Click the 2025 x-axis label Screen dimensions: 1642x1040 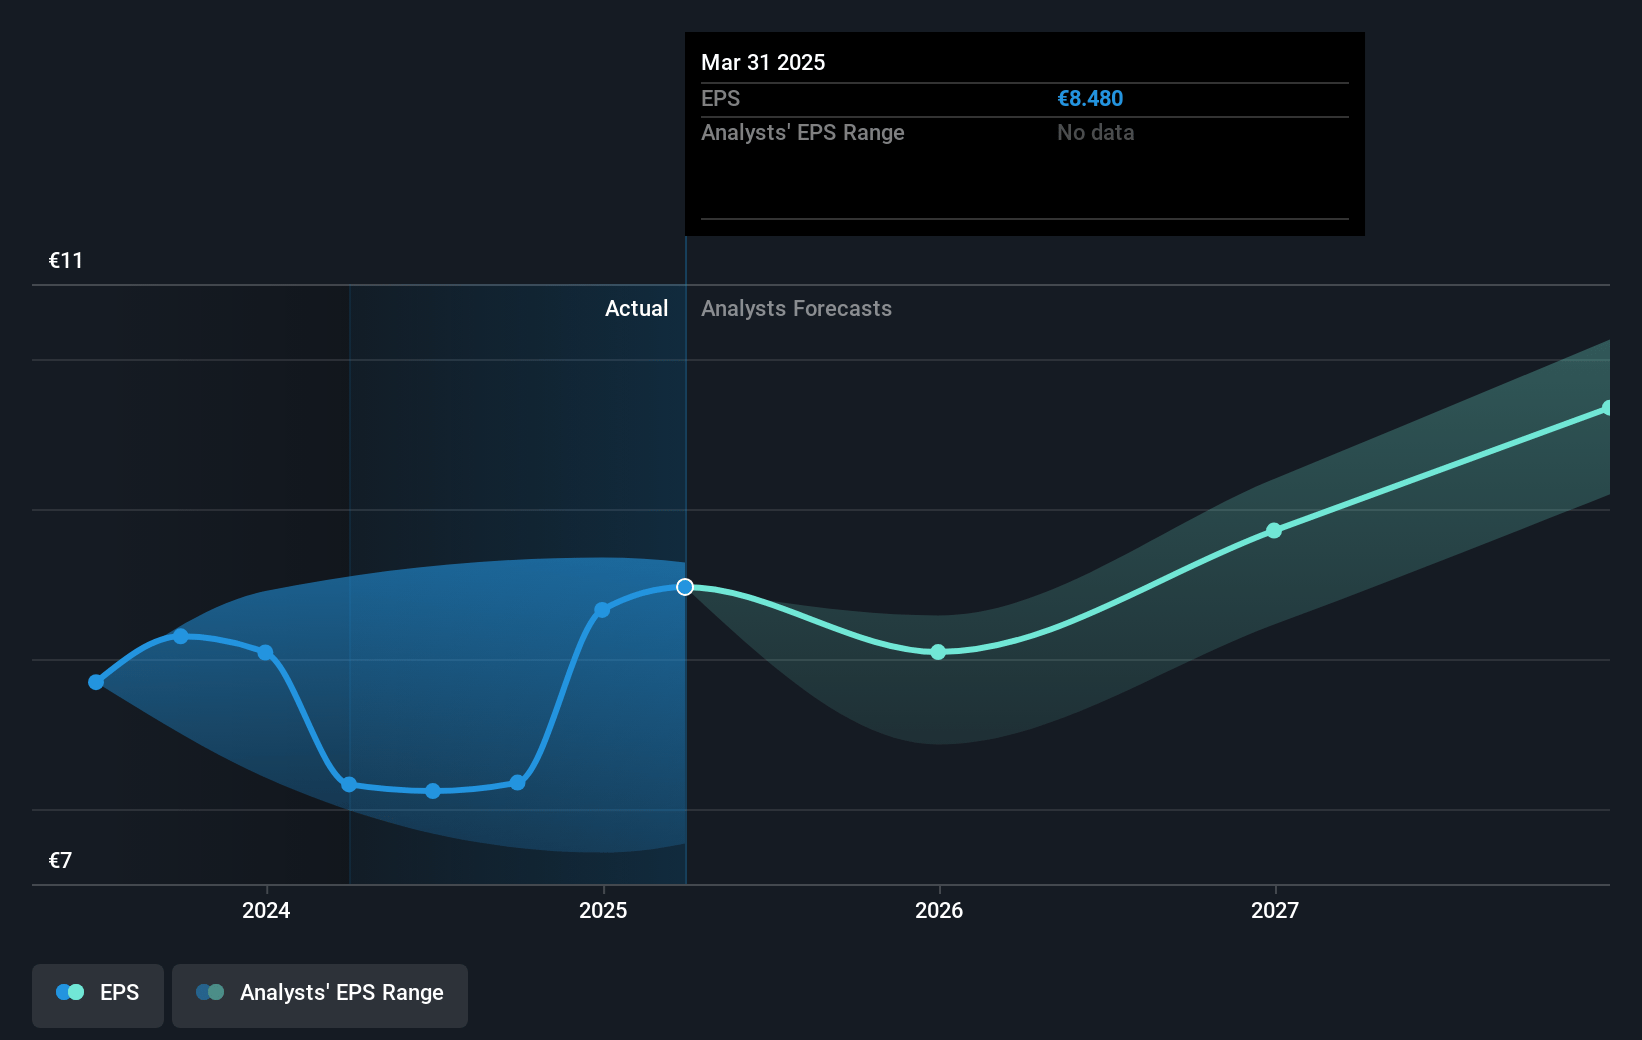pyautogui.click(x=603, y=910)
